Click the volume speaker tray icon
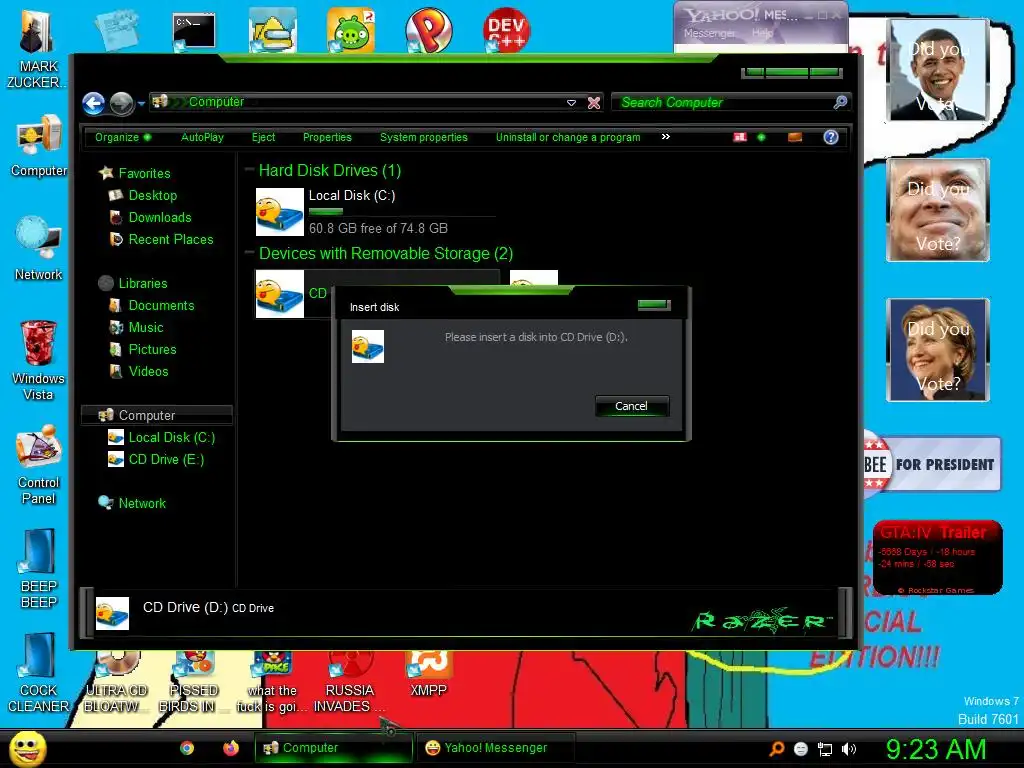Image resolution: width=1024 pixels, height=768 pixels. (849, 749)
